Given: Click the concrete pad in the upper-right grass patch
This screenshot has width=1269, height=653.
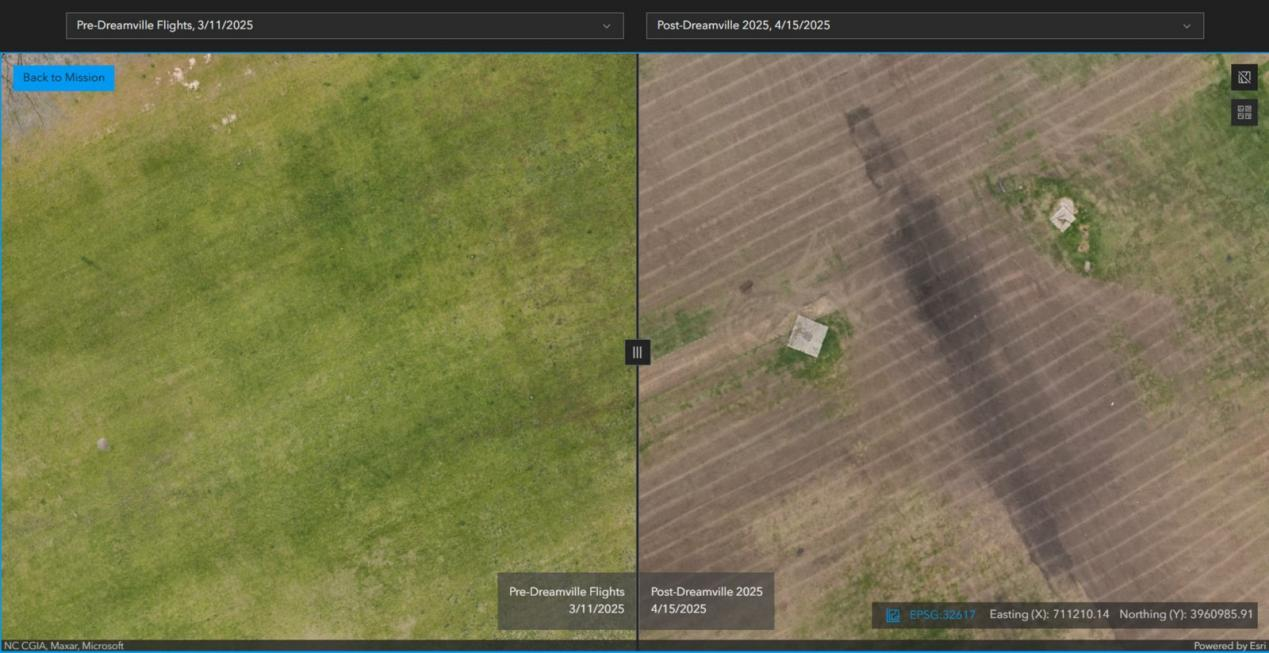Looking at the screenshot, I should click(1063, 214).
